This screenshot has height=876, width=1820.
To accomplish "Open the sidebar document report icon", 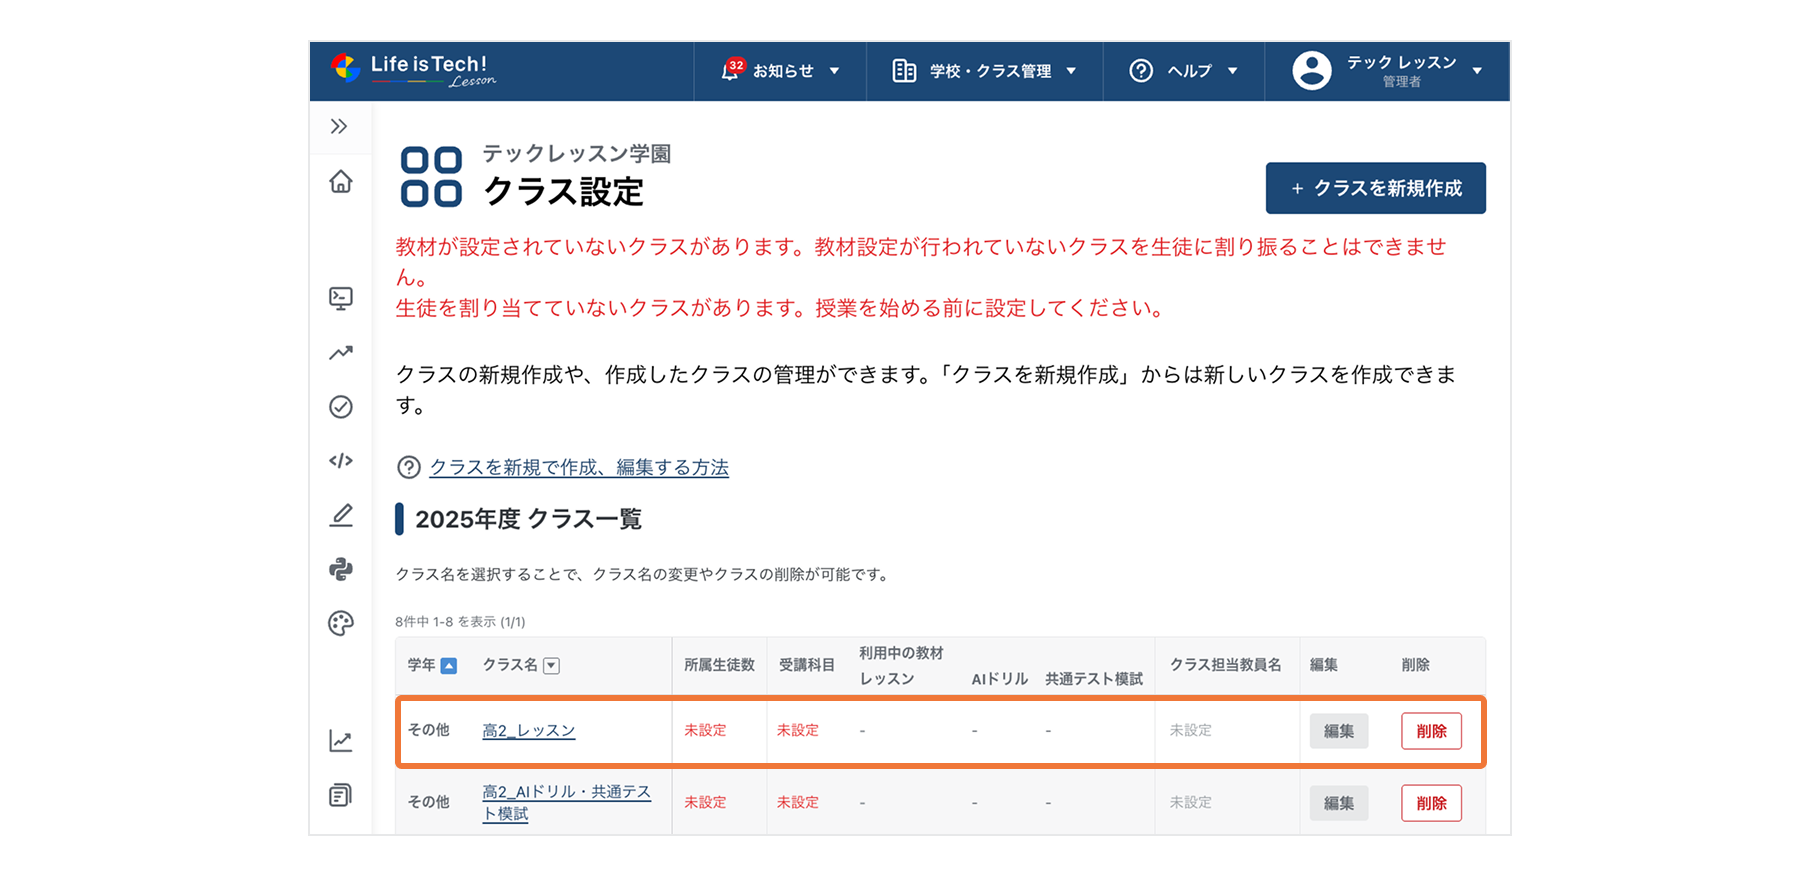I will [x=341, y=795].
